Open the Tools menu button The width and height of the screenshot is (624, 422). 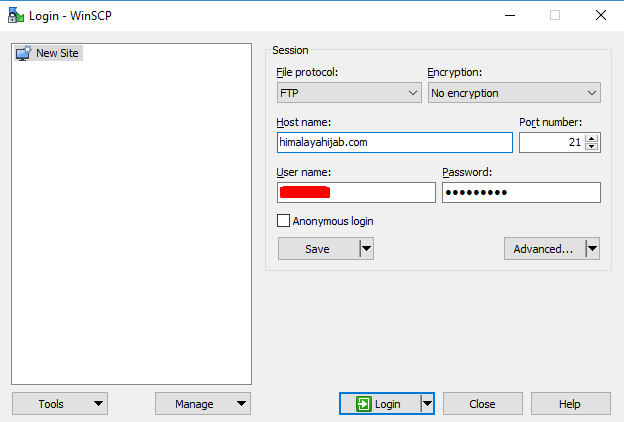click(60, 404)
